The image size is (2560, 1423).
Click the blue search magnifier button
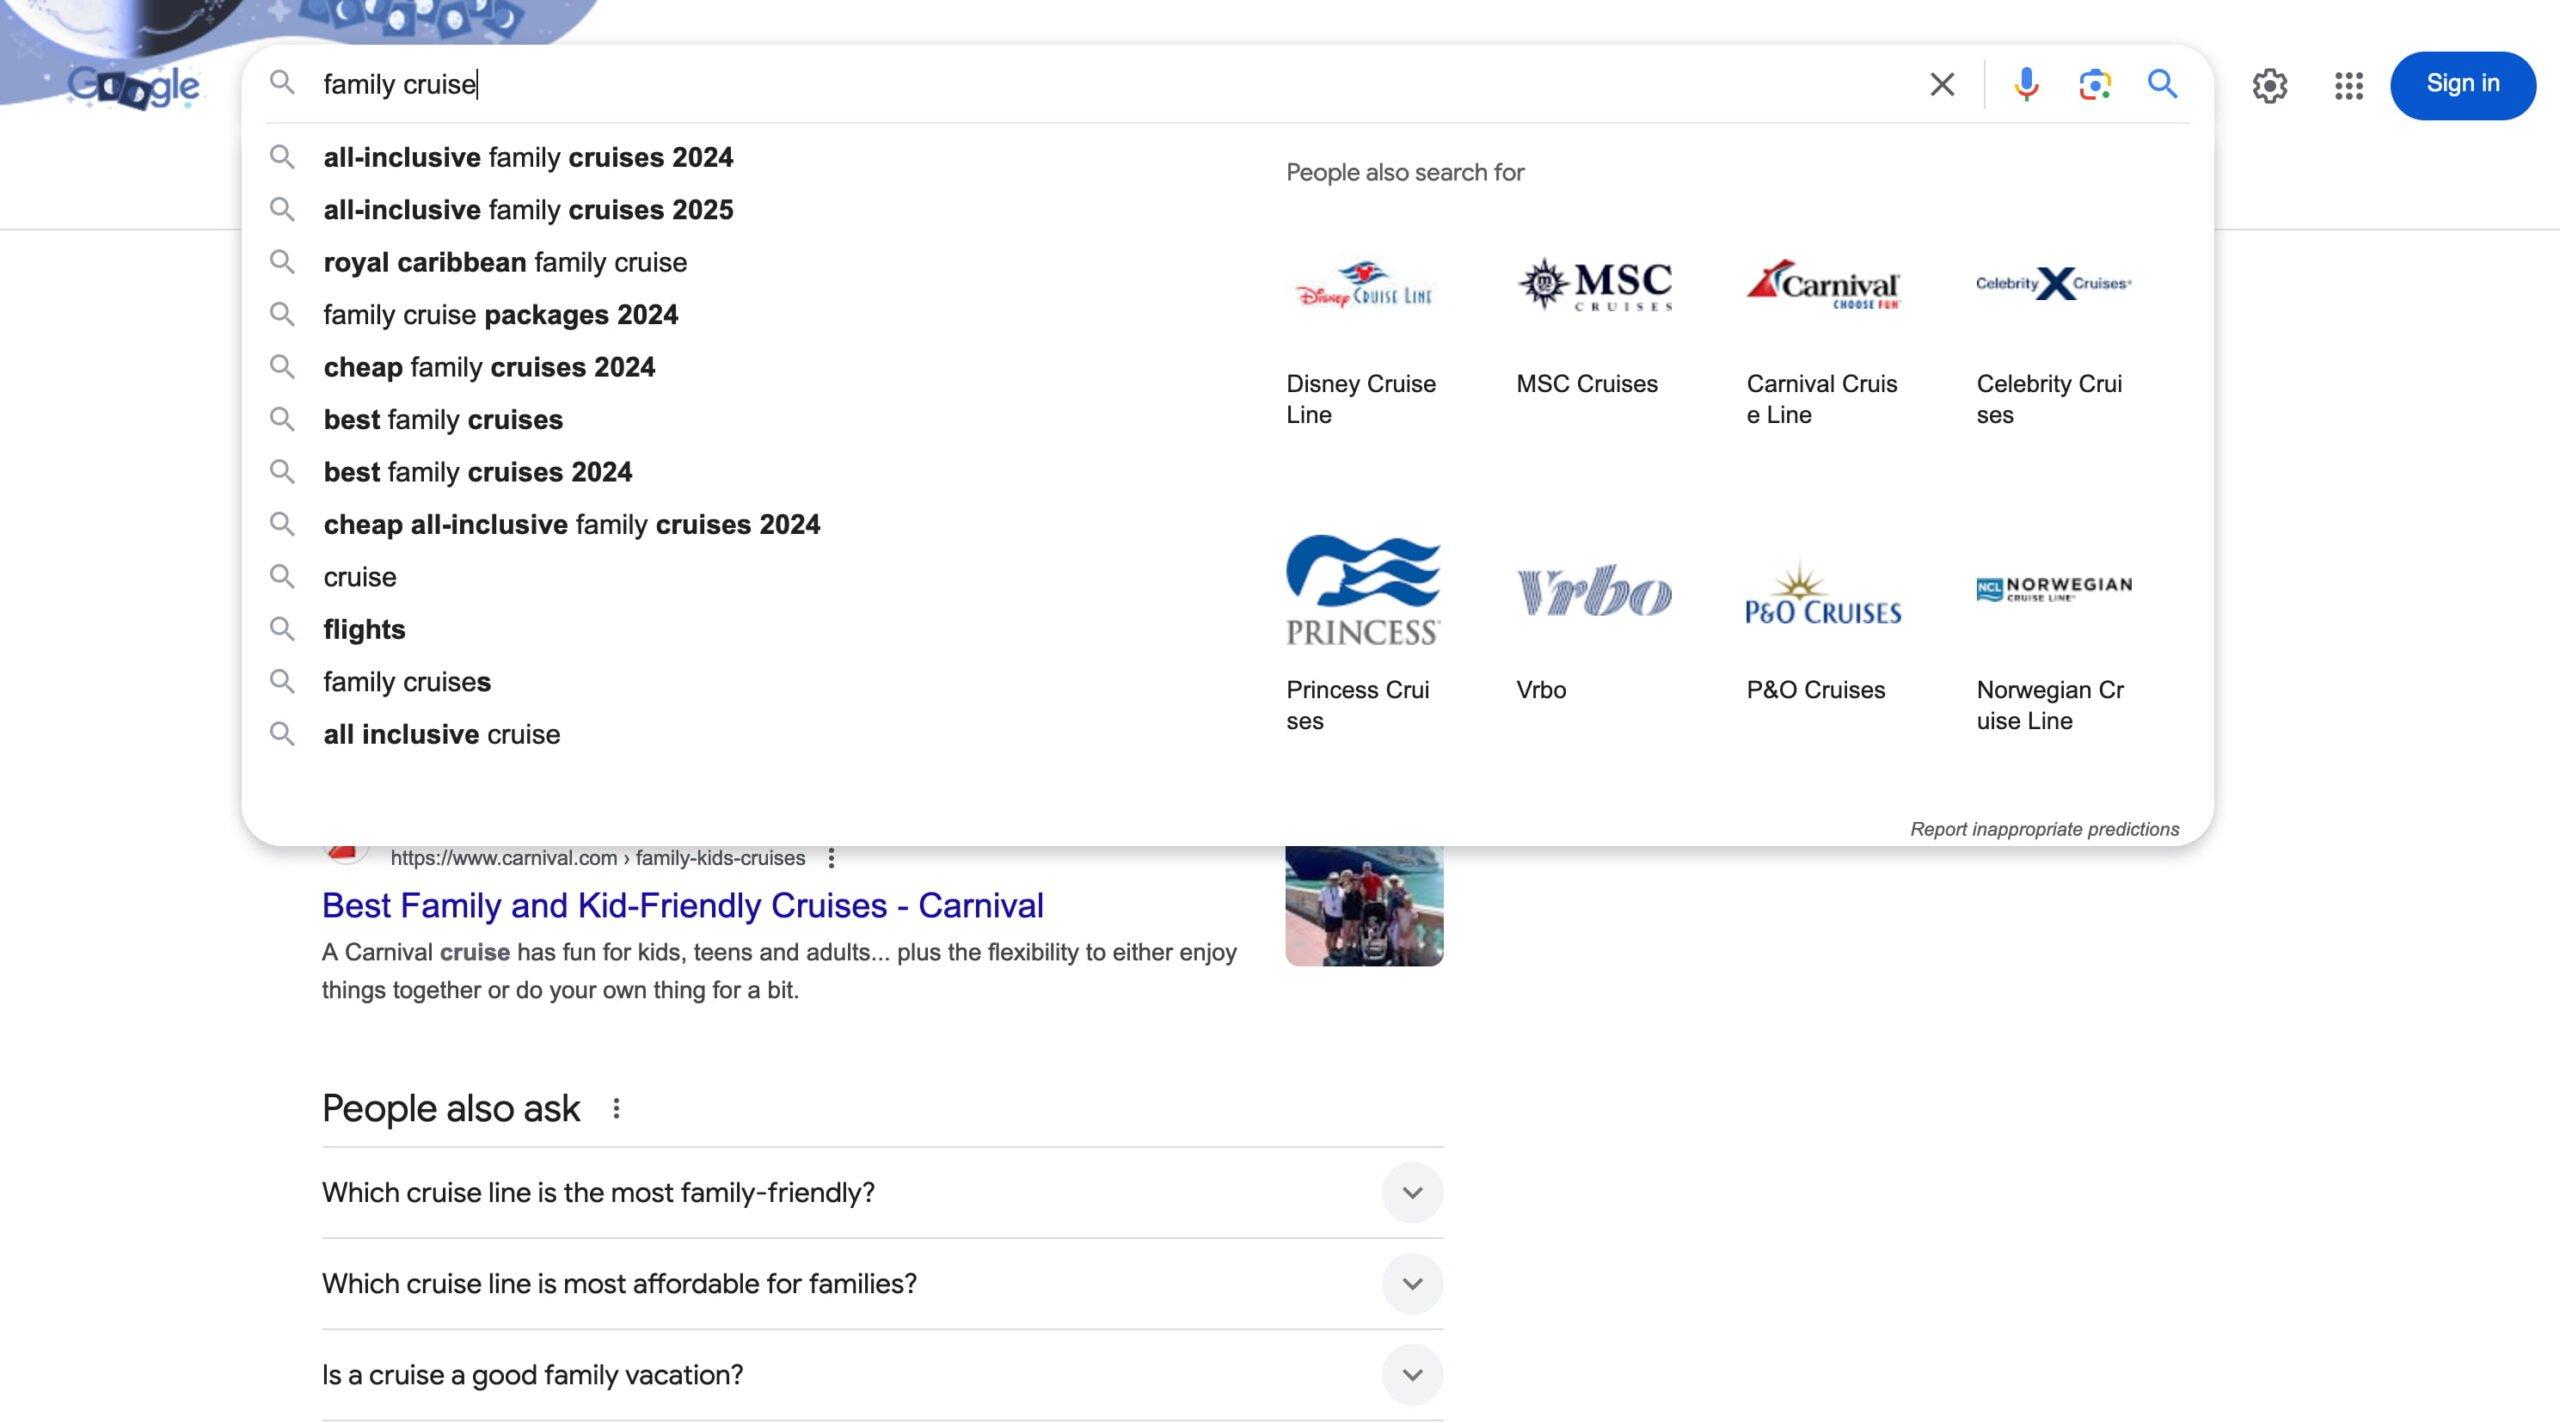2162,84
